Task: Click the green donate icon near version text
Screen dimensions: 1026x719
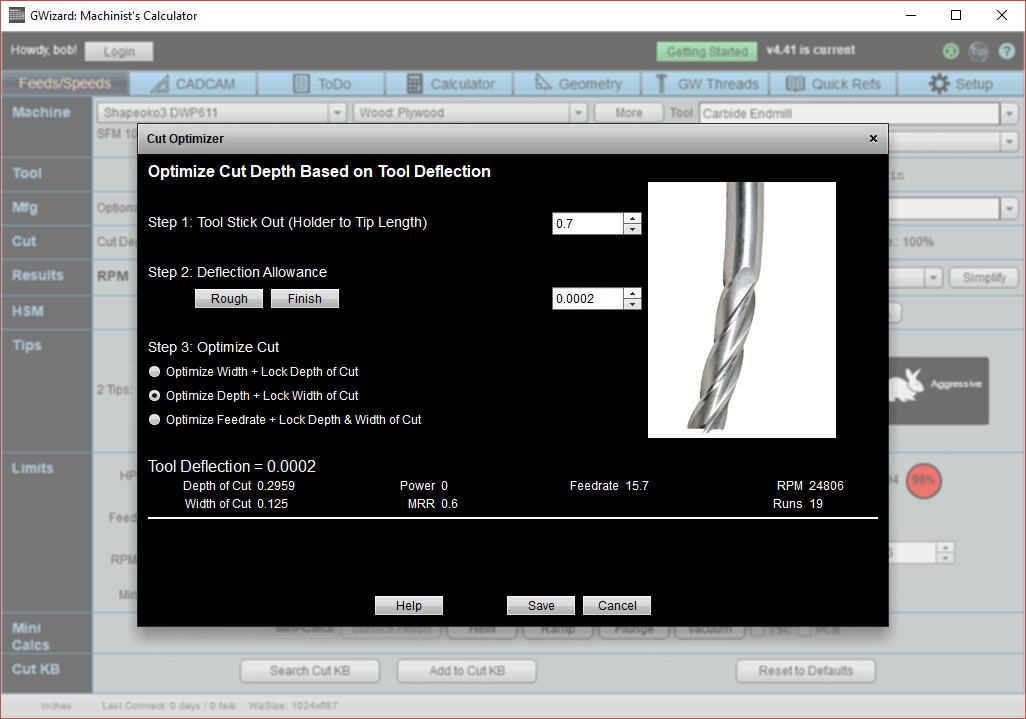Action: (x=949, y=50)
